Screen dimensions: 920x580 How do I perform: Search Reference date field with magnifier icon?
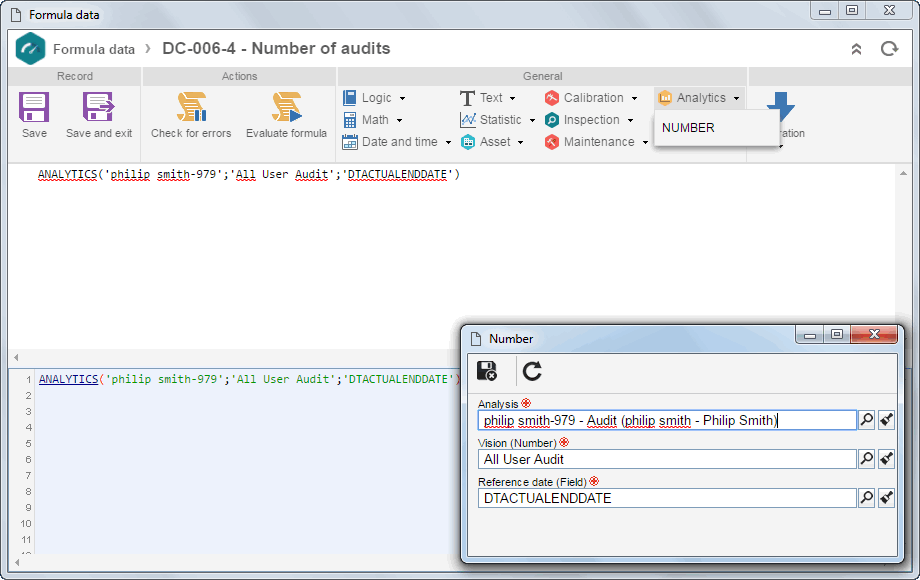(867, 498)
